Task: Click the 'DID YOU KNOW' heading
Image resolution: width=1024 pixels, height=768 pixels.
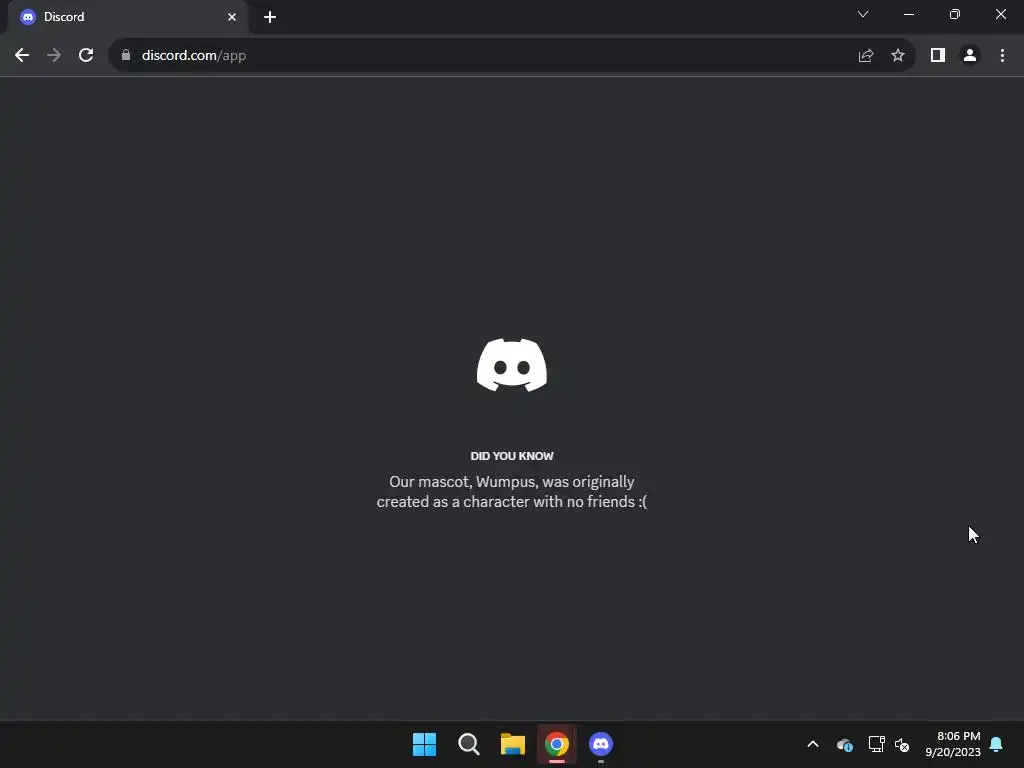Action: [x=512, y=456]
